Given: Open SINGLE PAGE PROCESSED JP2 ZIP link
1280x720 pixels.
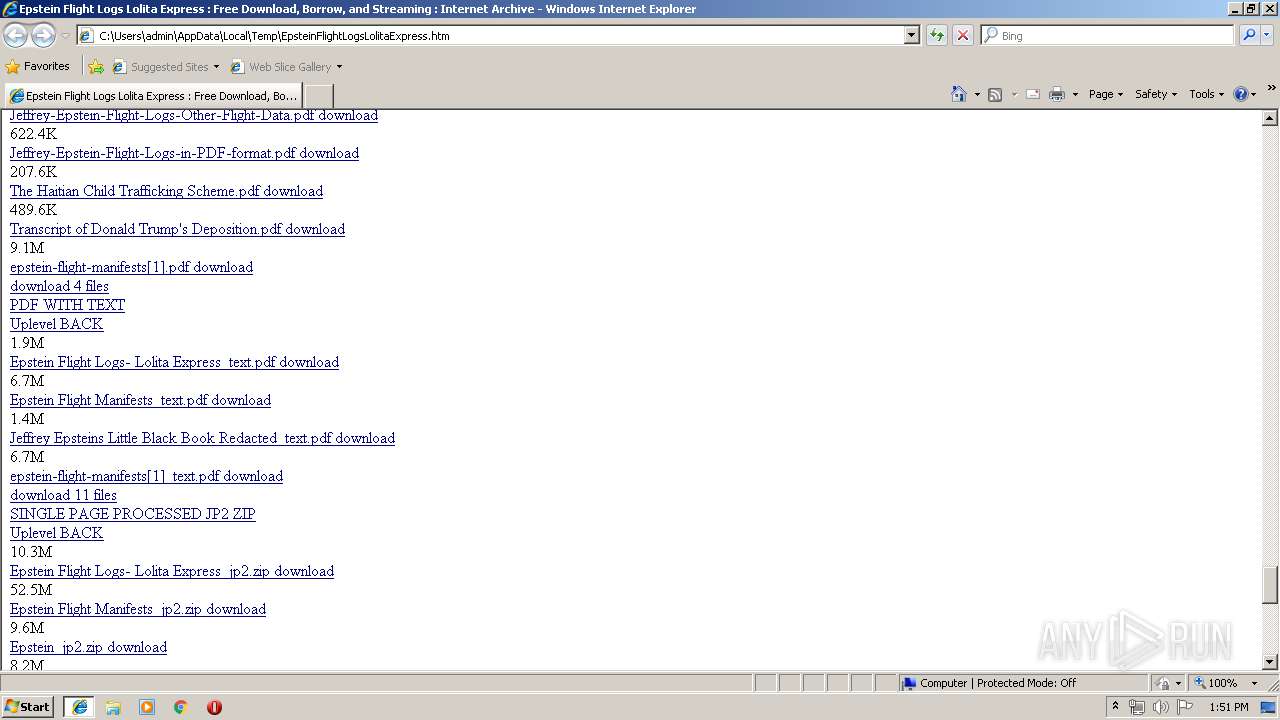Looking at the screenshot, I should [x=132, y=514].
